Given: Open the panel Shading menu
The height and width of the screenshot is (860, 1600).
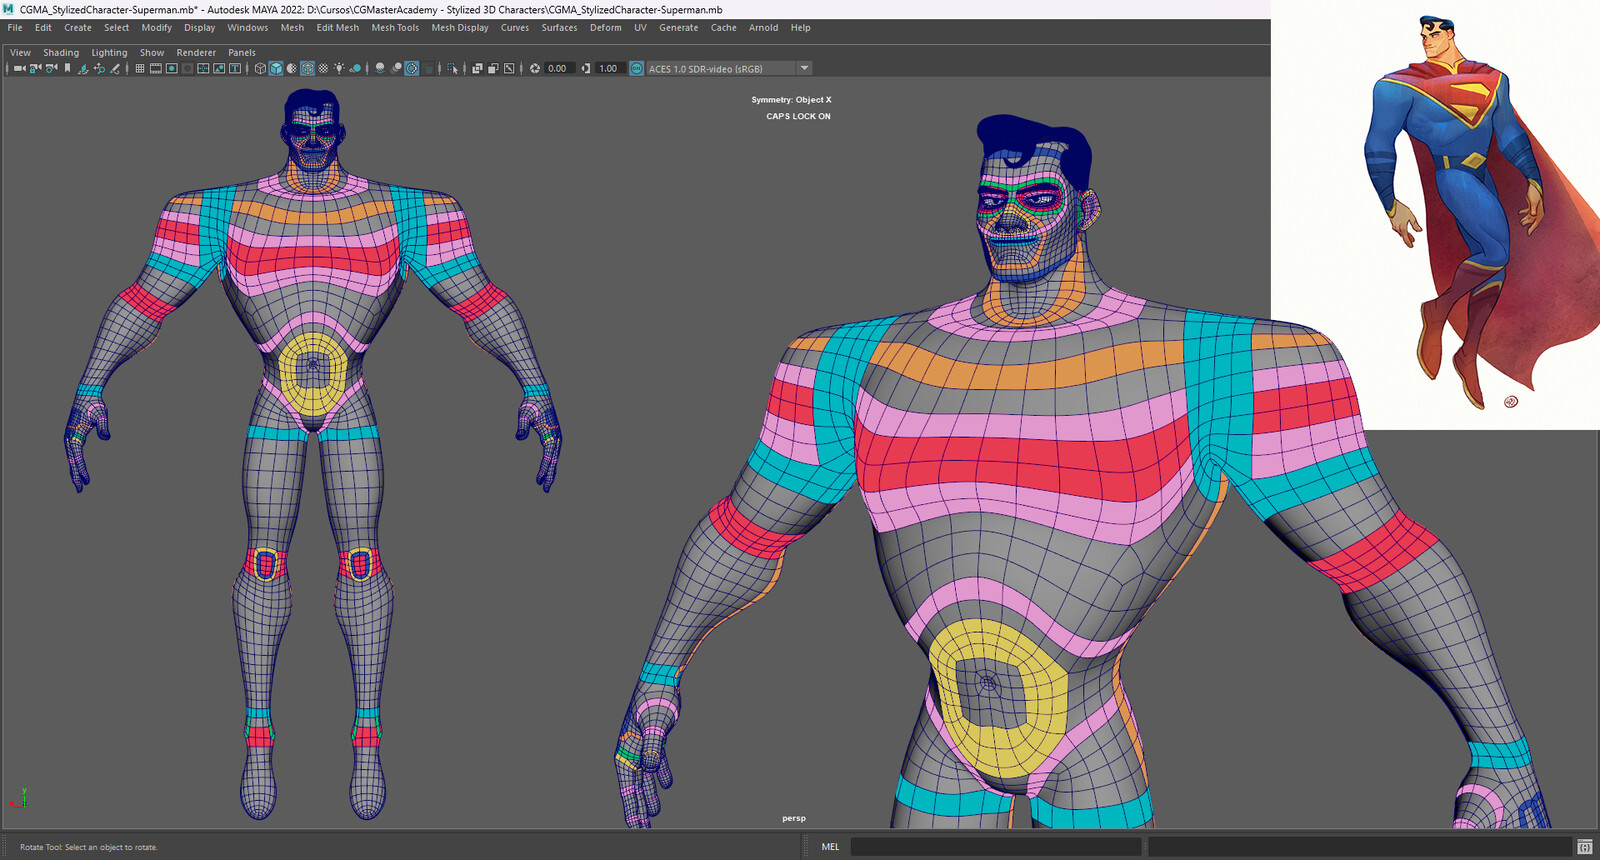Looking at the screenshot, I should tap(61, 53).
